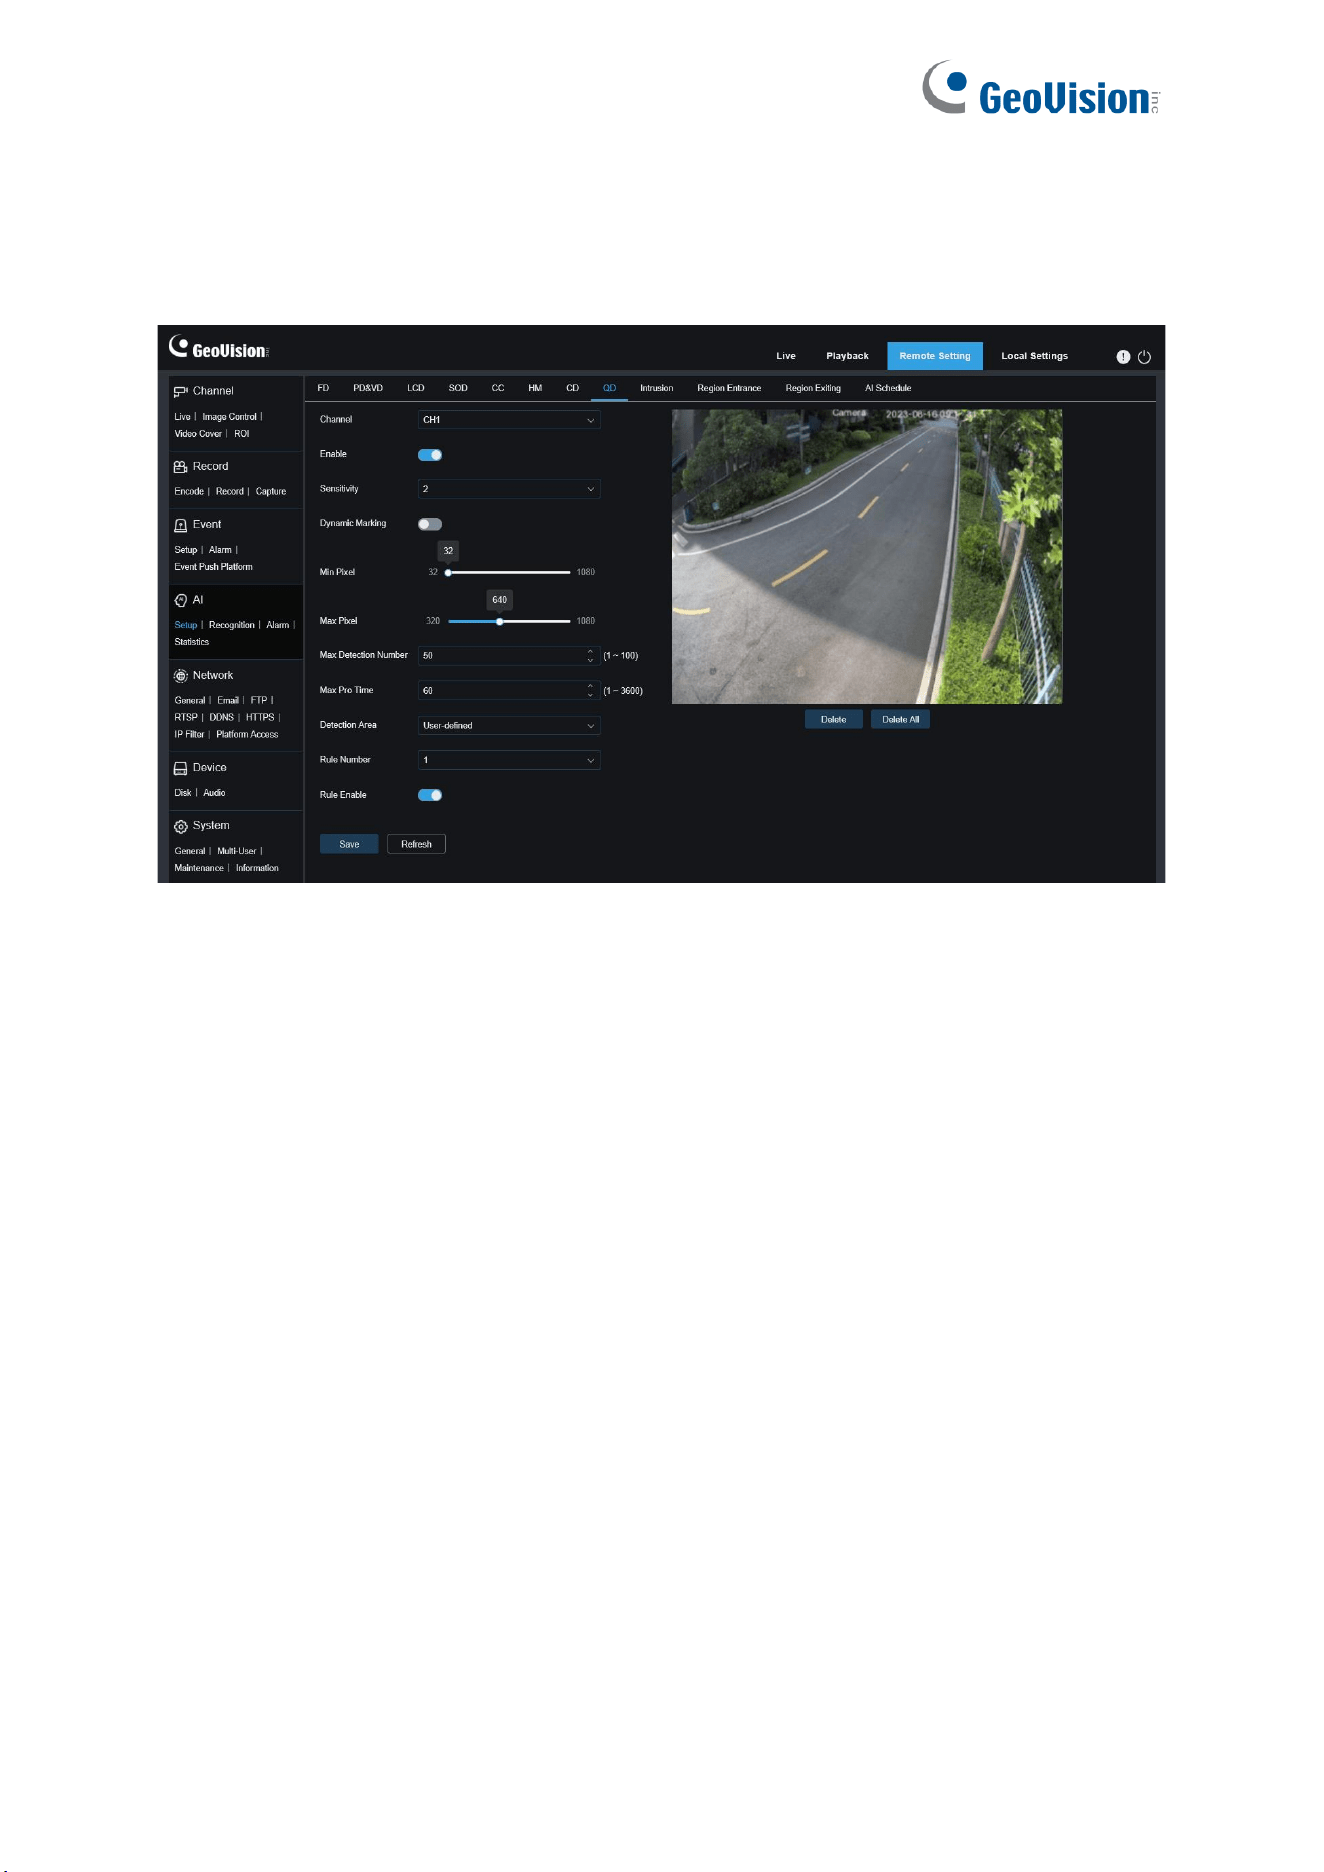Click the Max Pixel slider handle
The image size is (1324, 1872).
click(x=499, y=621)
